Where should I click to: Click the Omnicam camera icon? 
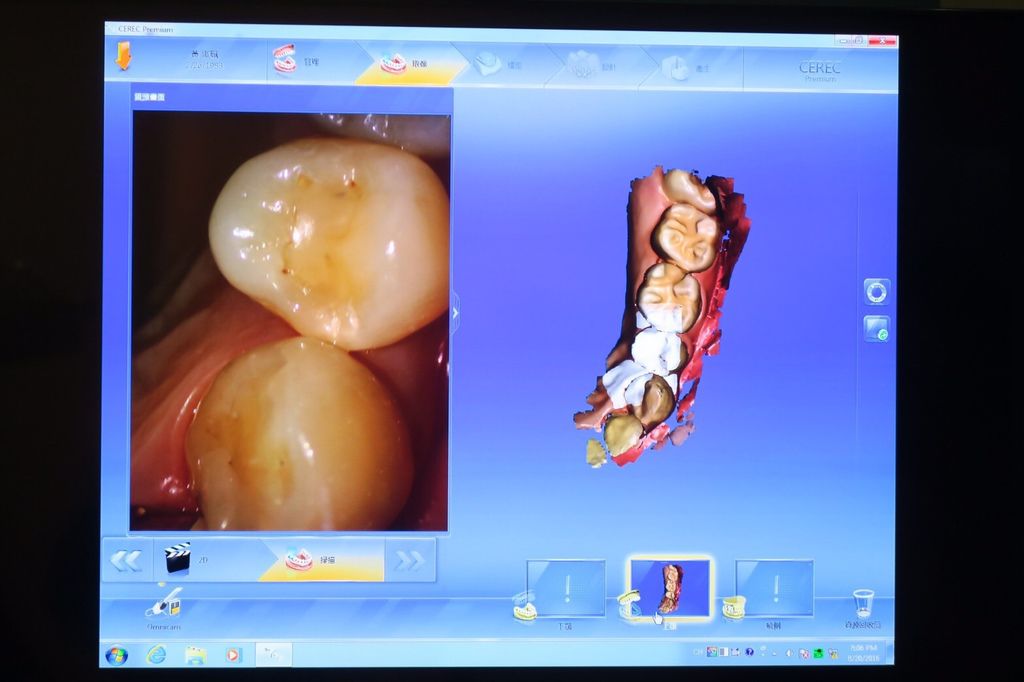coord(163,602)
